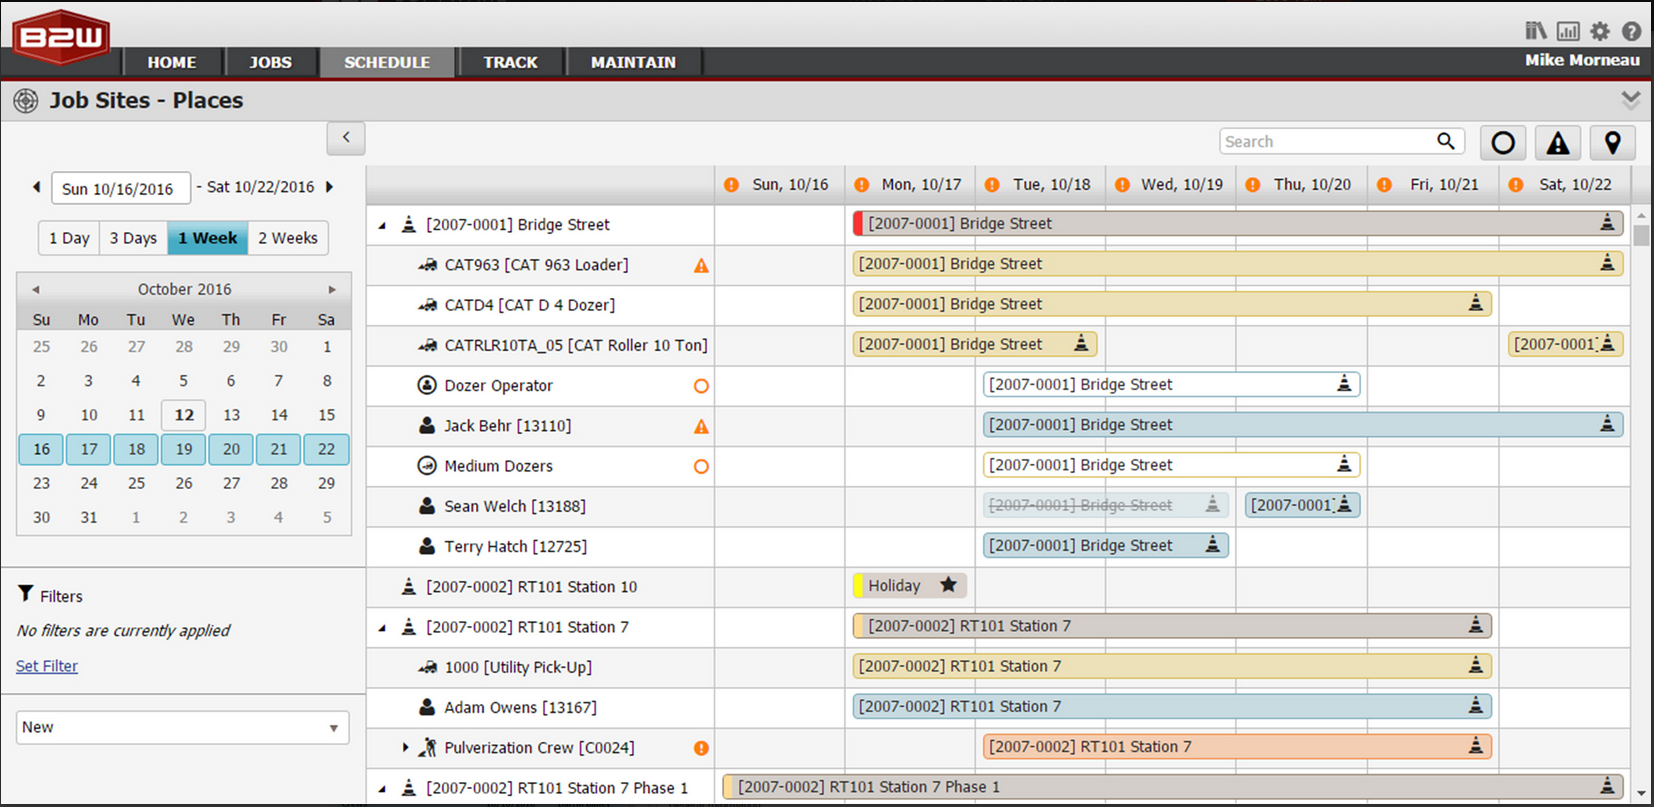Open the HOME tab
The image size is (1654, 807).
click(172, 62)
